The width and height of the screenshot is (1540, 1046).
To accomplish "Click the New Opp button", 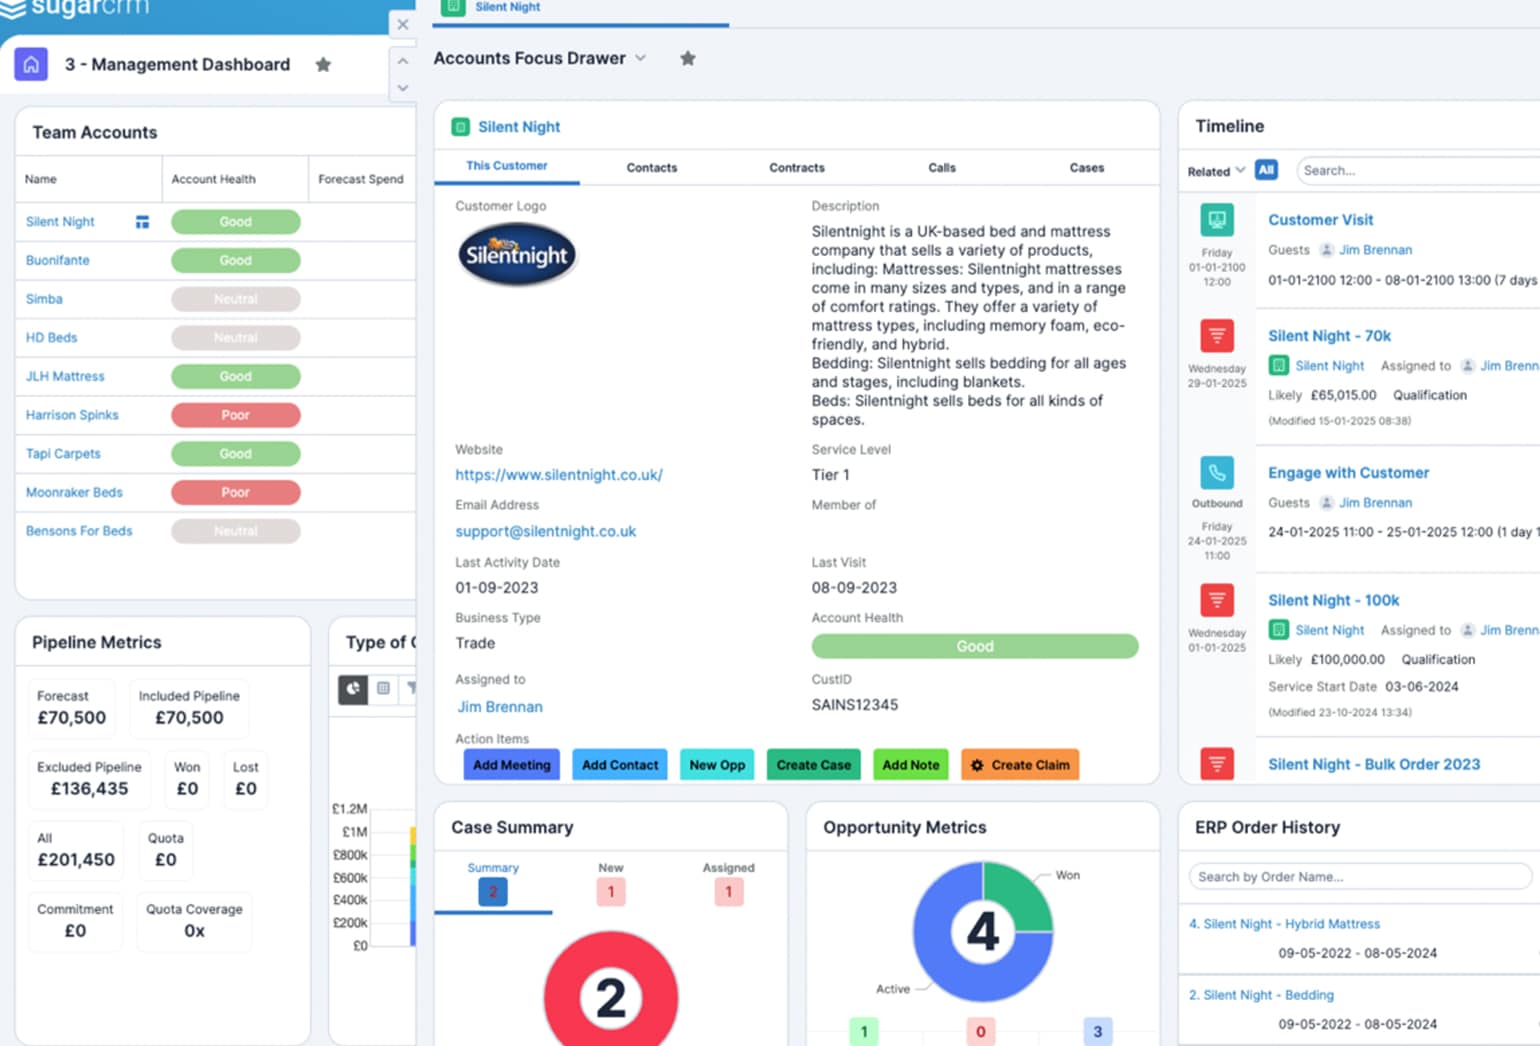I will (x=717, y=765).
